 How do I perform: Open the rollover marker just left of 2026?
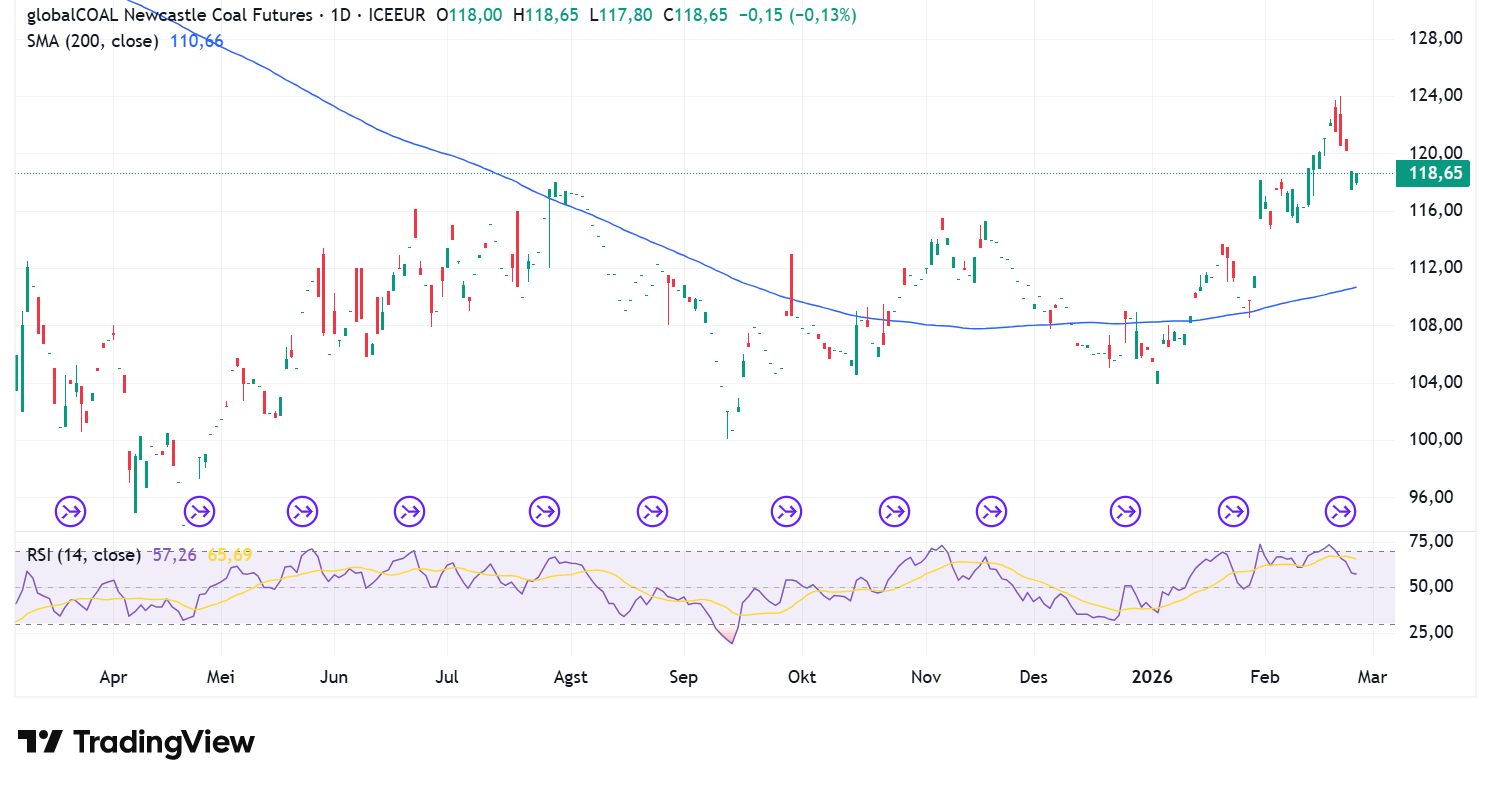pos(1125,512)
